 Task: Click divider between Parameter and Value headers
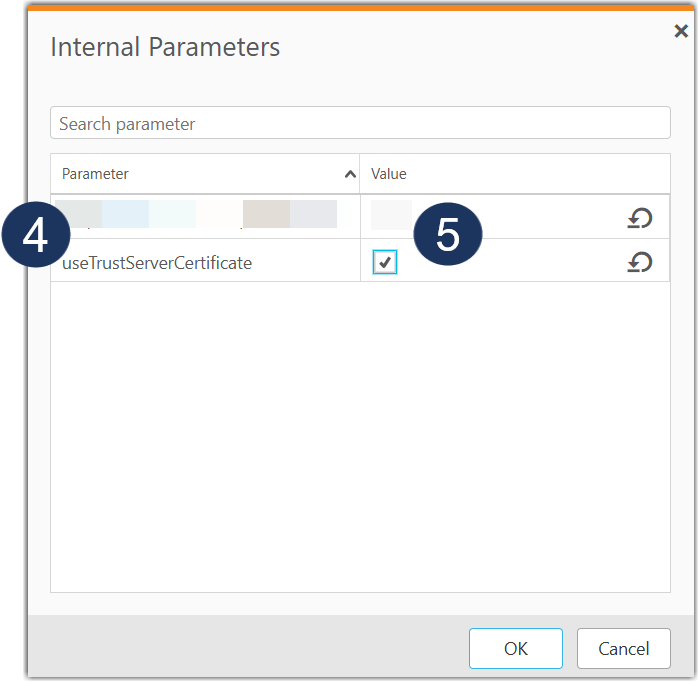pyautogui.click(x=360, y=174)
